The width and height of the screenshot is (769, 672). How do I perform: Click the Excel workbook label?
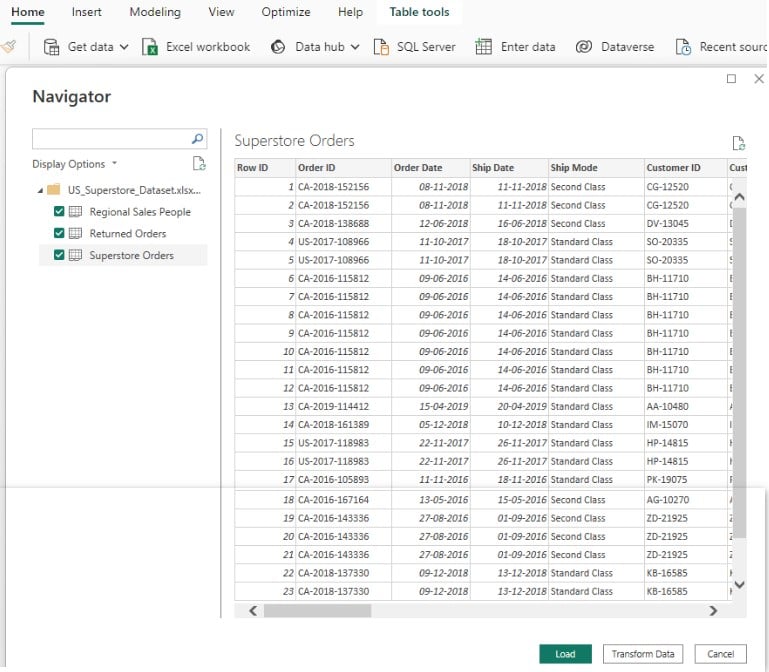pyautogui.click(x=208, y=47)
